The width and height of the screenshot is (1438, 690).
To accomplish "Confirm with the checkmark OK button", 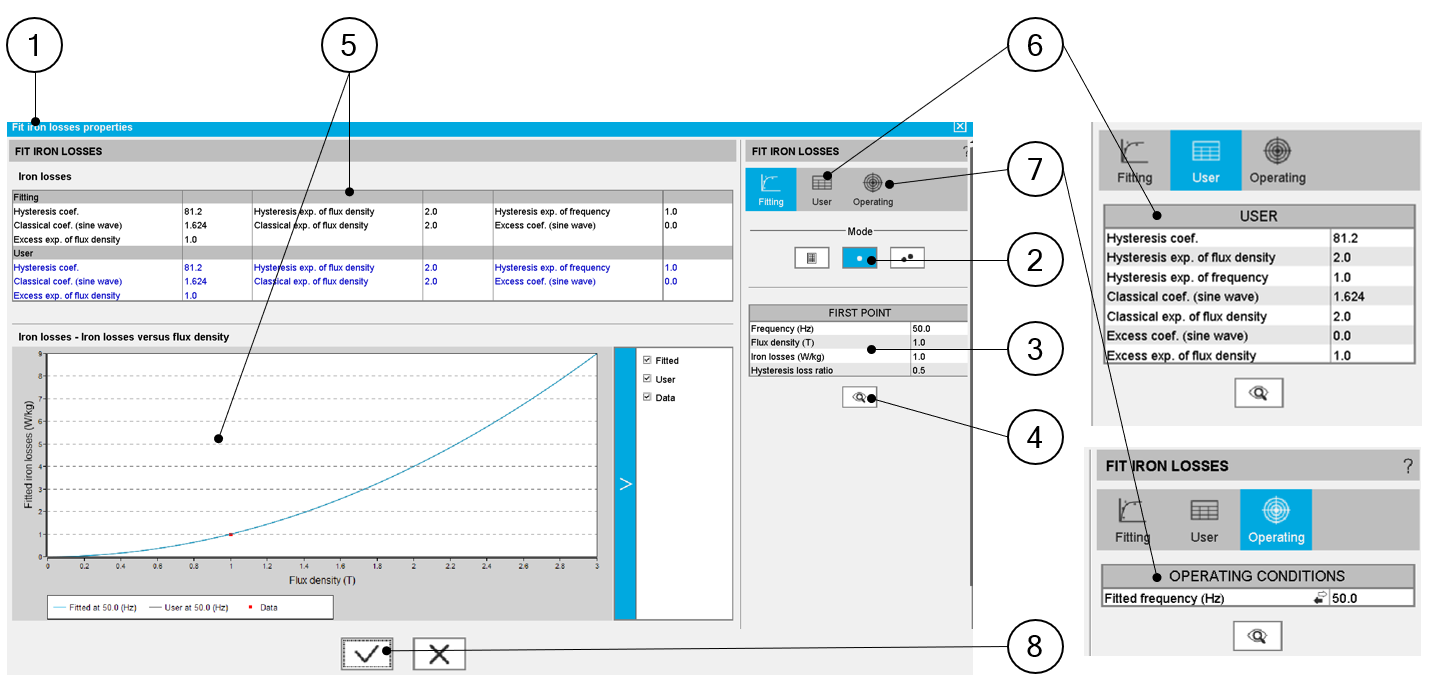I will pyautogui.click(x=366, y=654).
